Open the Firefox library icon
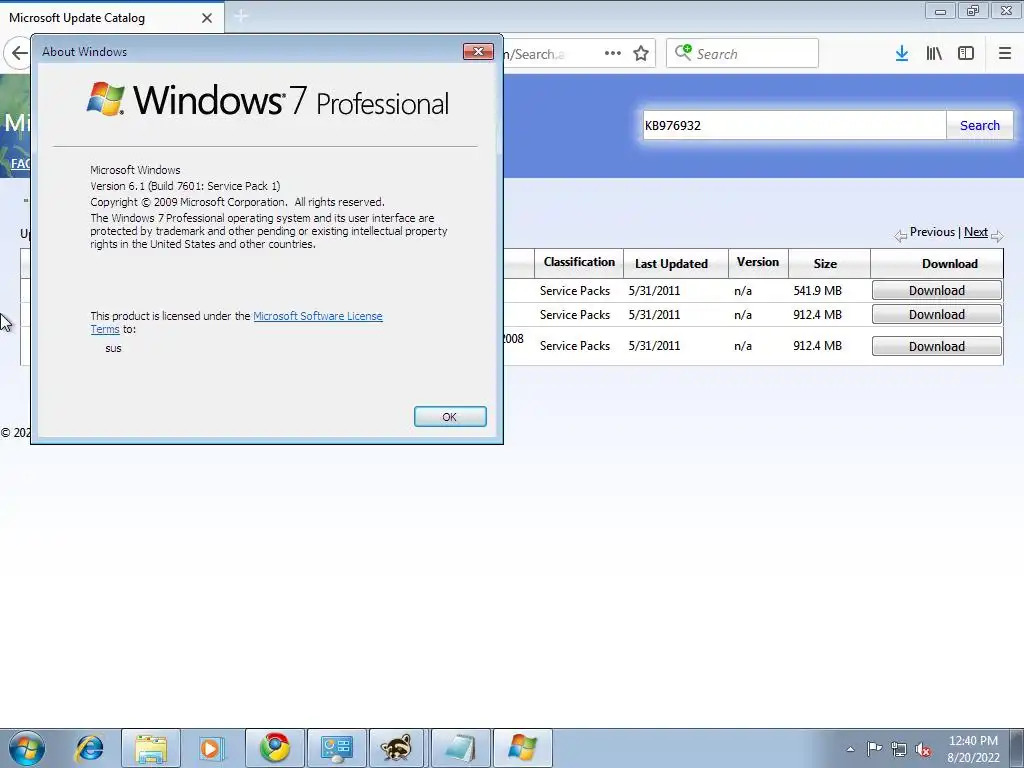 tap(934, 54)
